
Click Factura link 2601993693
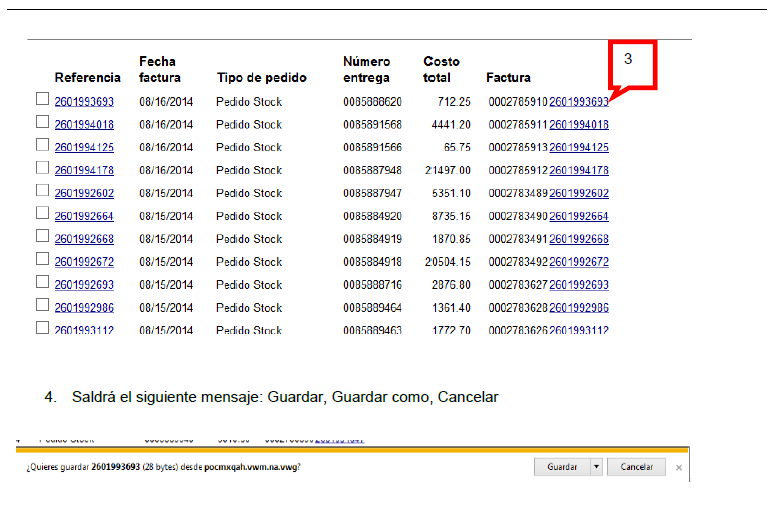(579, 102)
